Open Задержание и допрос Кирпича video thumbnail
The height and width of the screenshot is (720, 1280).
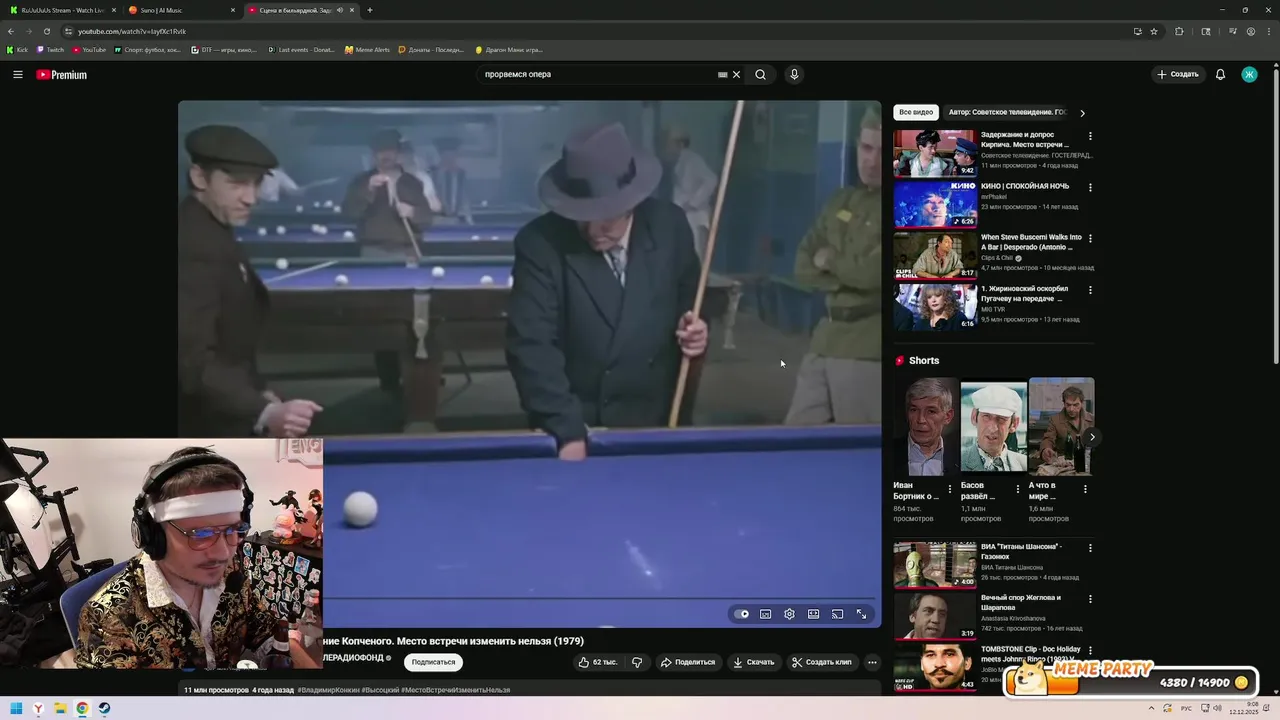[935, 153]
